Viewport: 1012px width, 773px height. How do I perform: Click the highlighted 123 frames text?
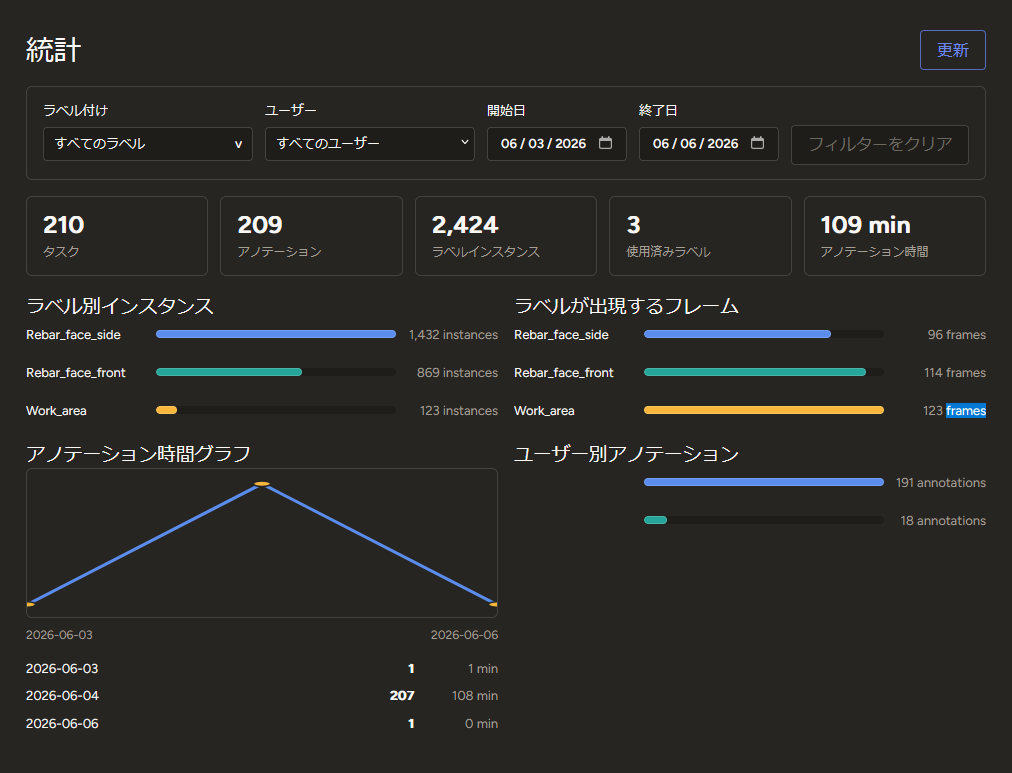click(x=954, y=411)
